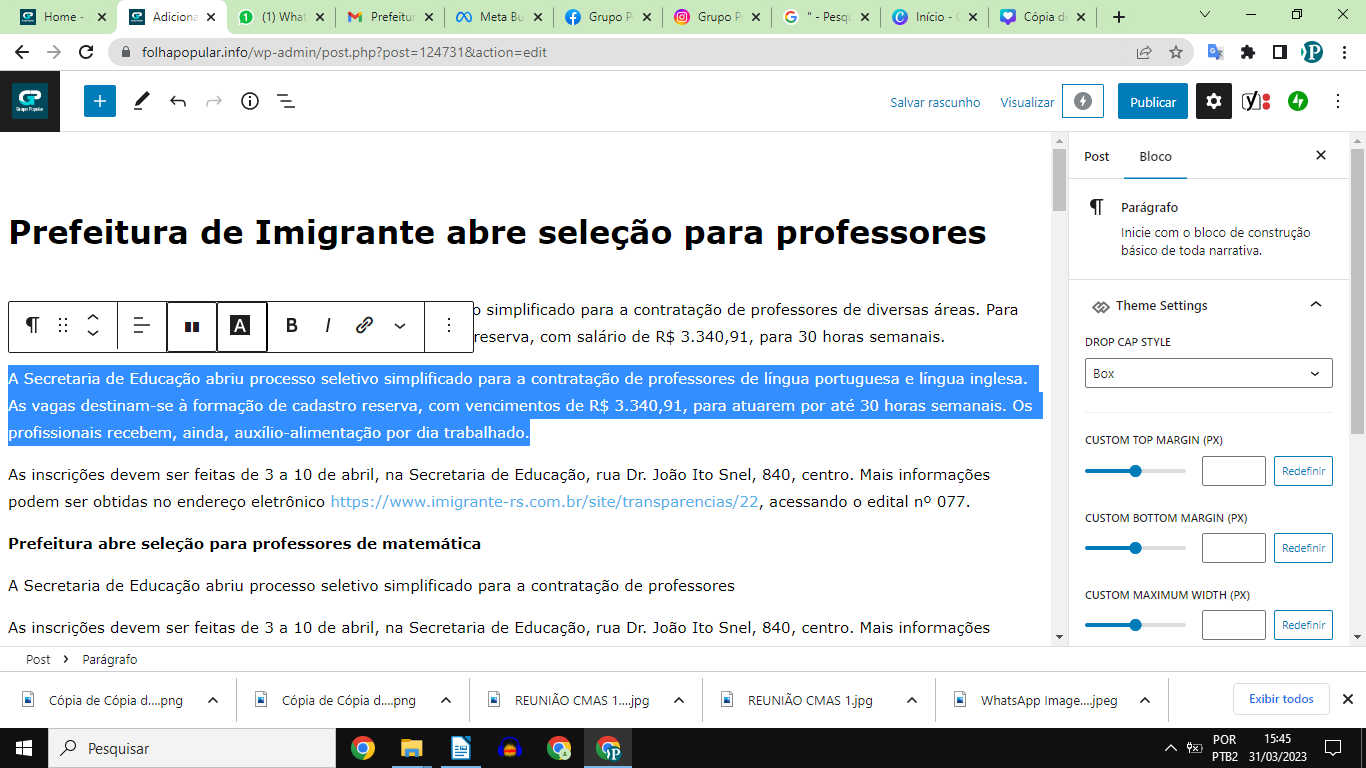Open Drop Cap Style dropdown showing Box
Viewport: 1366px width, 768px height.
pyautogui.click(x=1208, y=373)
